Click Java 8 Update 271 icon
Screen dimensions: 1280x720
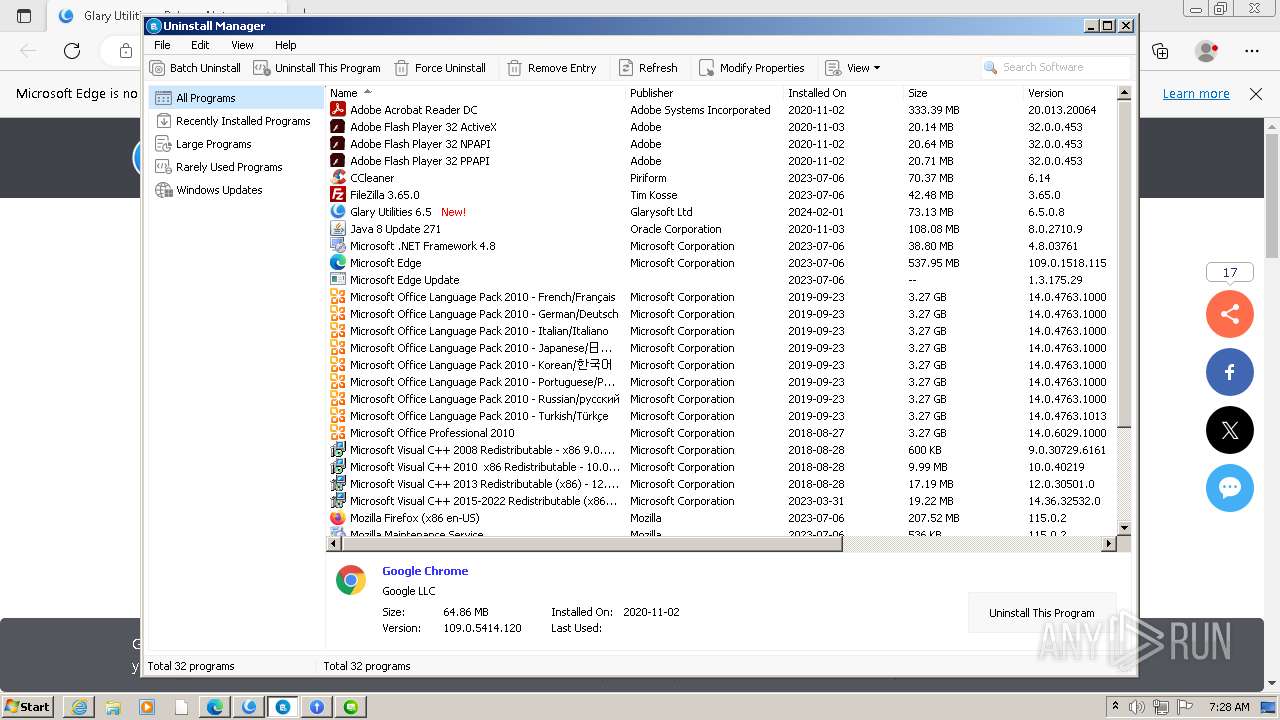coord(338,229)
